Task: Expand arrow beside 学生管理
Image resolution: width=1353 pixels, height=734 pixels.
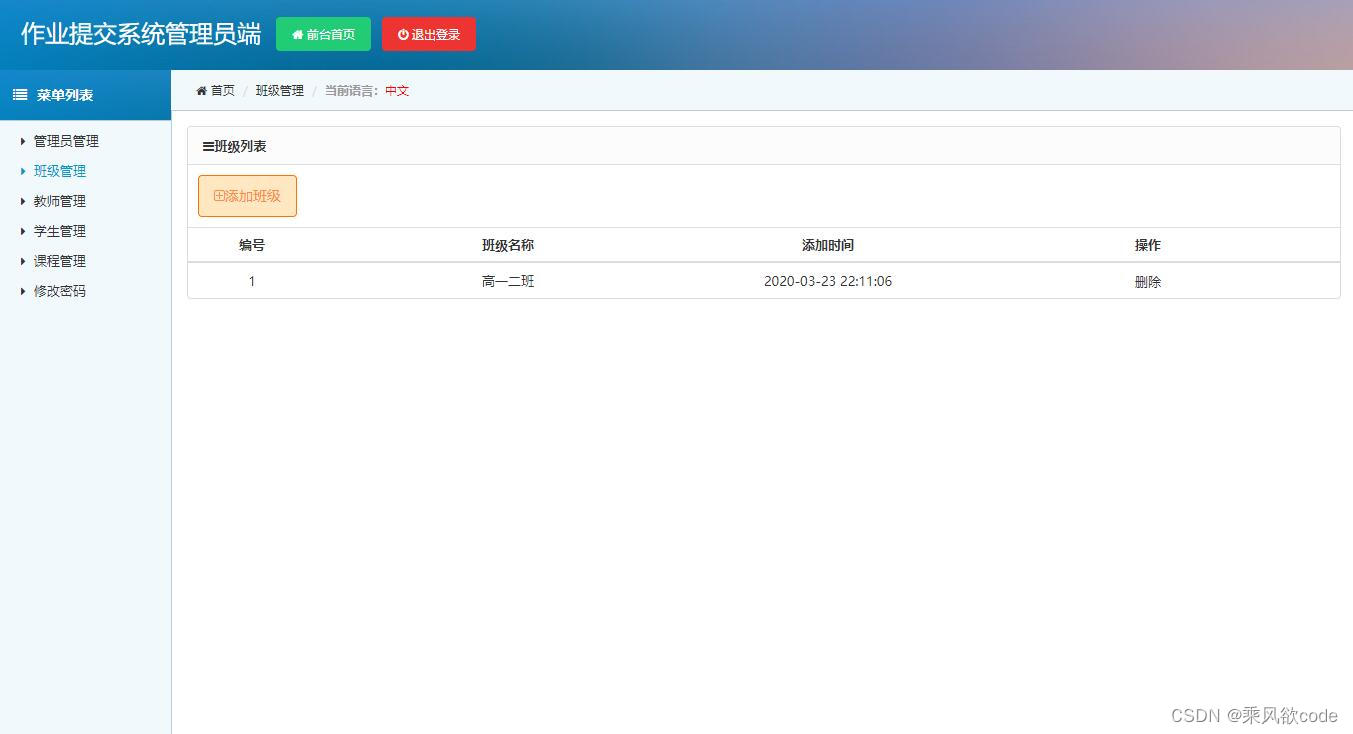Action: click(23, 231)
